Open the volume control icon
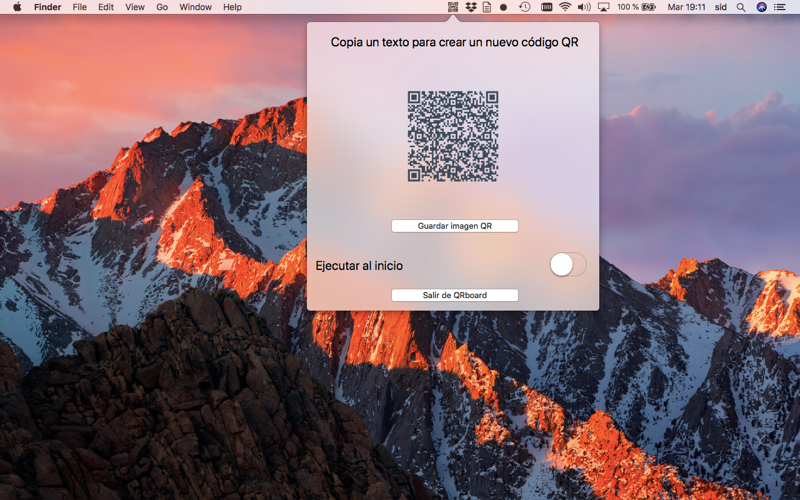Screen dimensions: 800x500 pyautogui.click(x=584, y=7)
